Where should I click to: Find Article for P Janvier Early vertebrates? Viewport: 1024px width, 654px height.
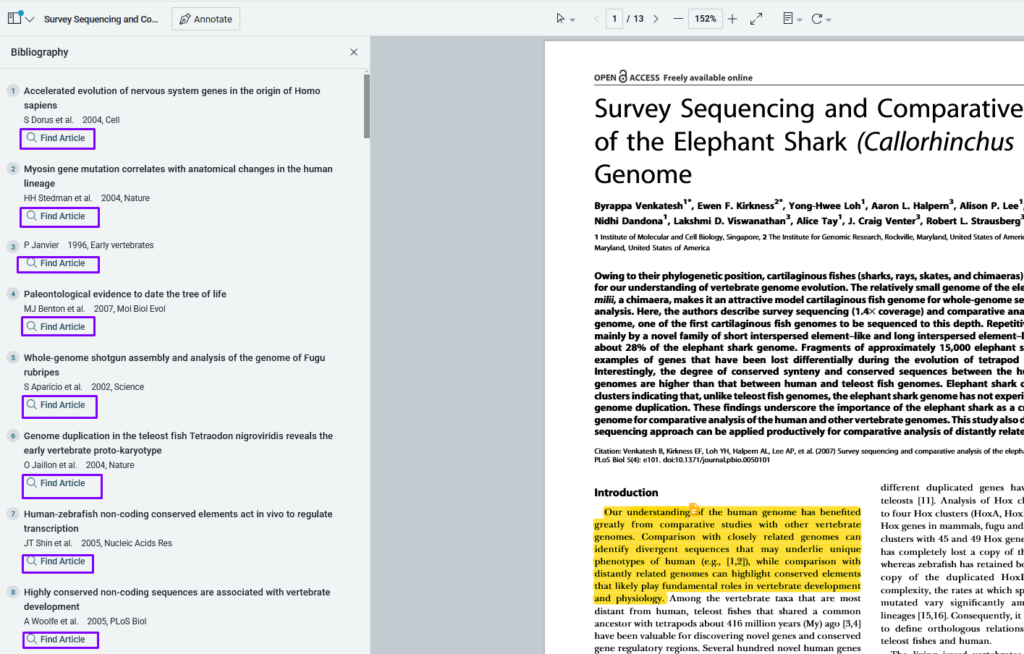pos(58,263)
